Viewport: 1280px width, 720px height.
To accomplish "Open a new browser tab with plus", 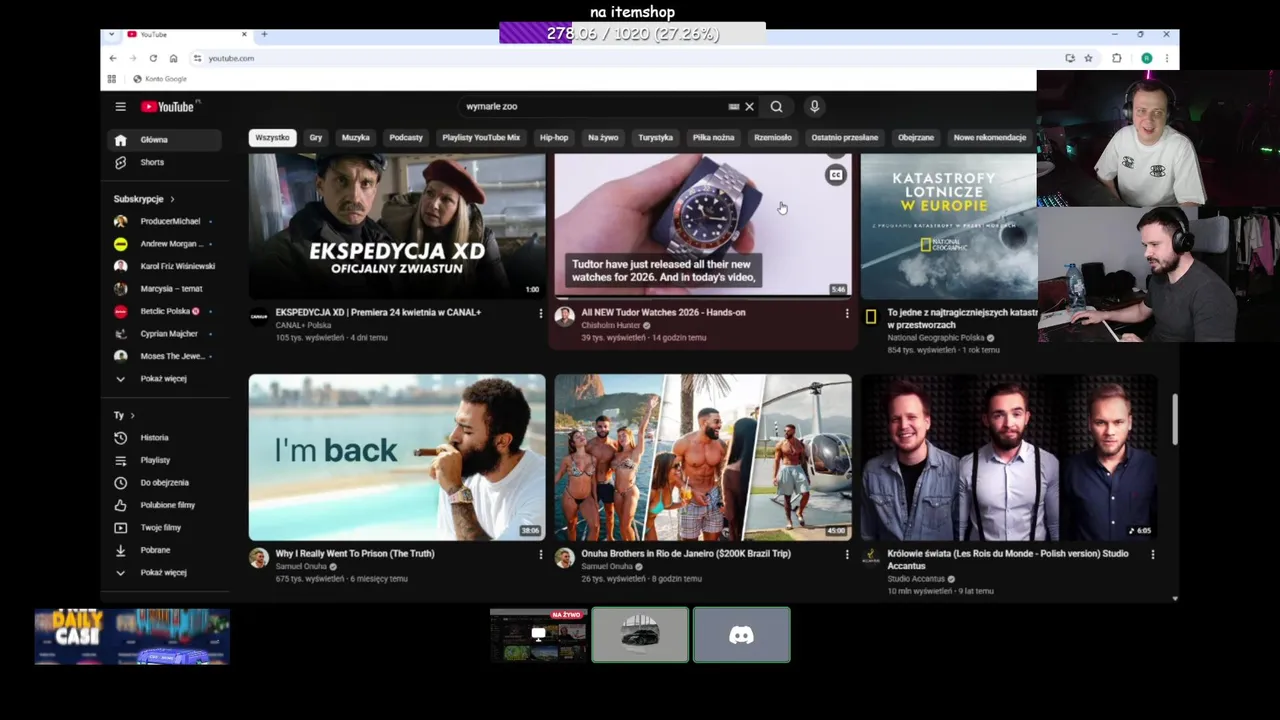I will pos(264,34).
